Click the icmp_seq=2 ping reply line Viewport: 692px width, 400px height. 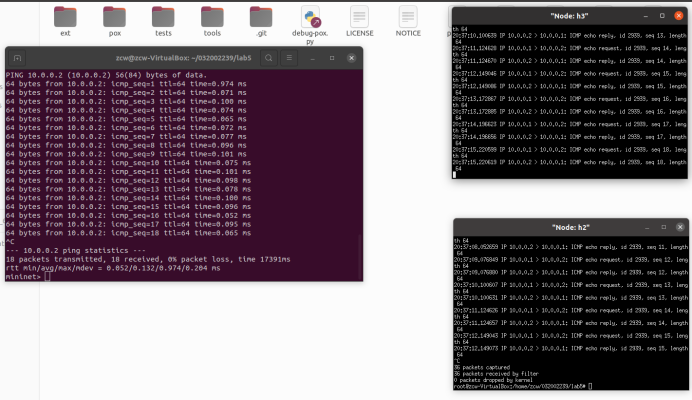(x=126, y=93)
